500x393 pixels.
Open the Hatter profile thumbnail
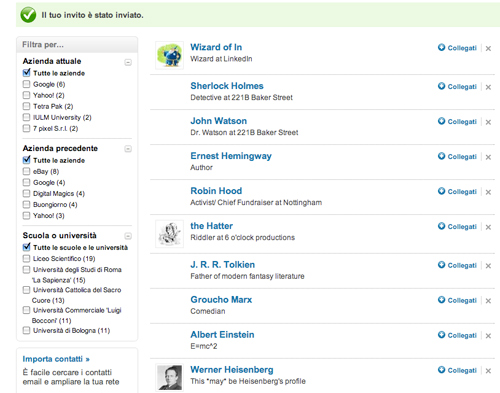point(169,234)
